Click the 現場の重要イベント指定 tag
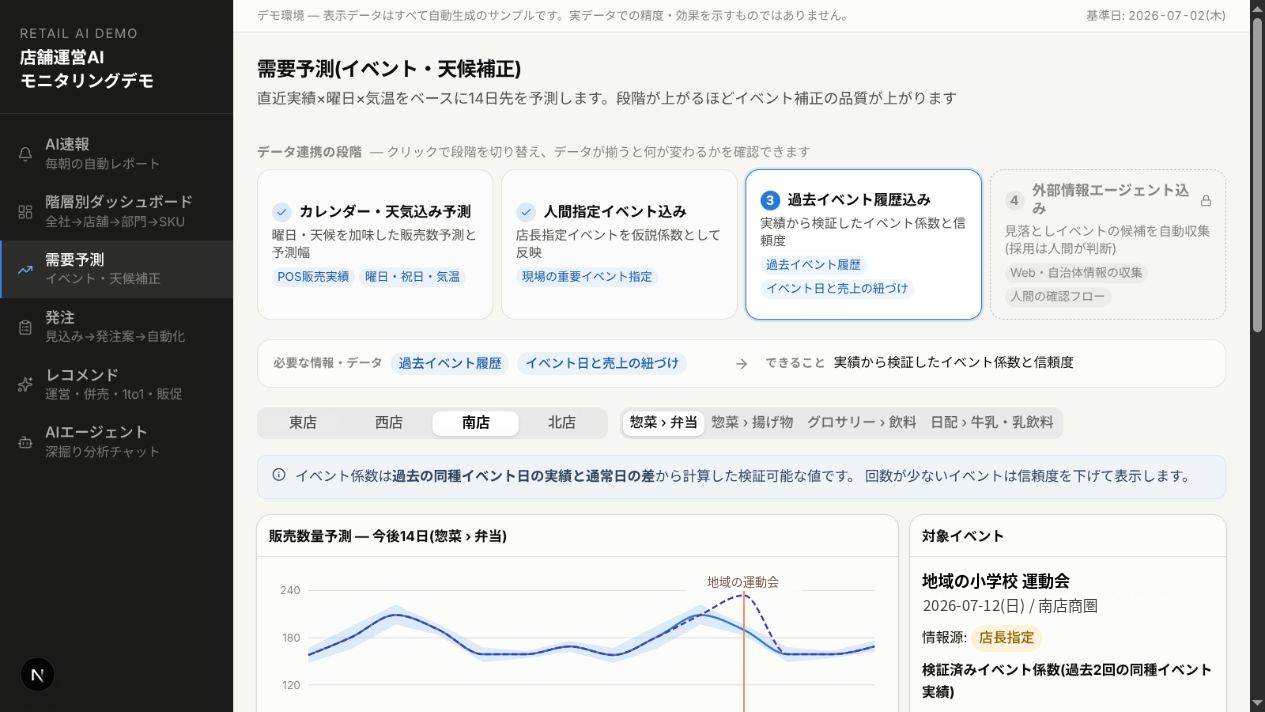 pos(587,277)
